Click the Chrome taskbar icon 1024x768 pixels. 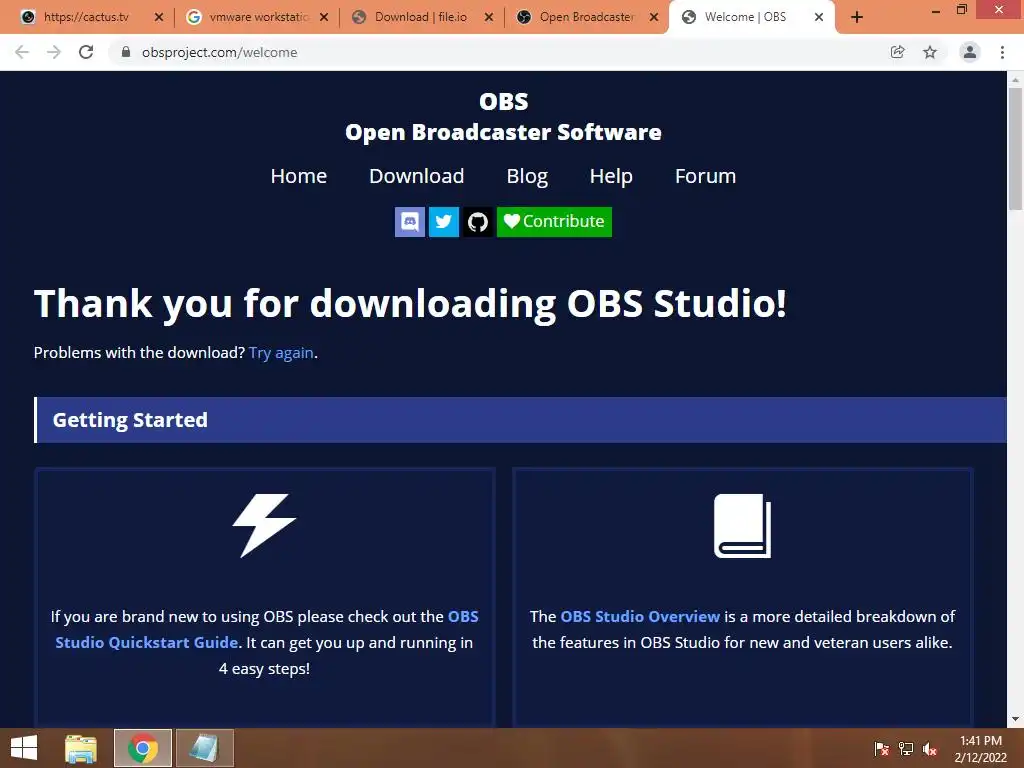pyautogui.click(x=143, y=748)
